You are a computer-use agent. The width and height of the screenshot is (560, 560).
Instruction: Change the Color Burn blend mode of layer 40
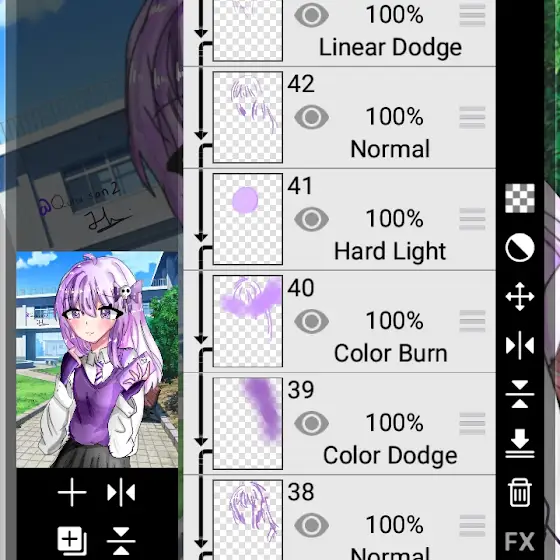tap(390, 354)
